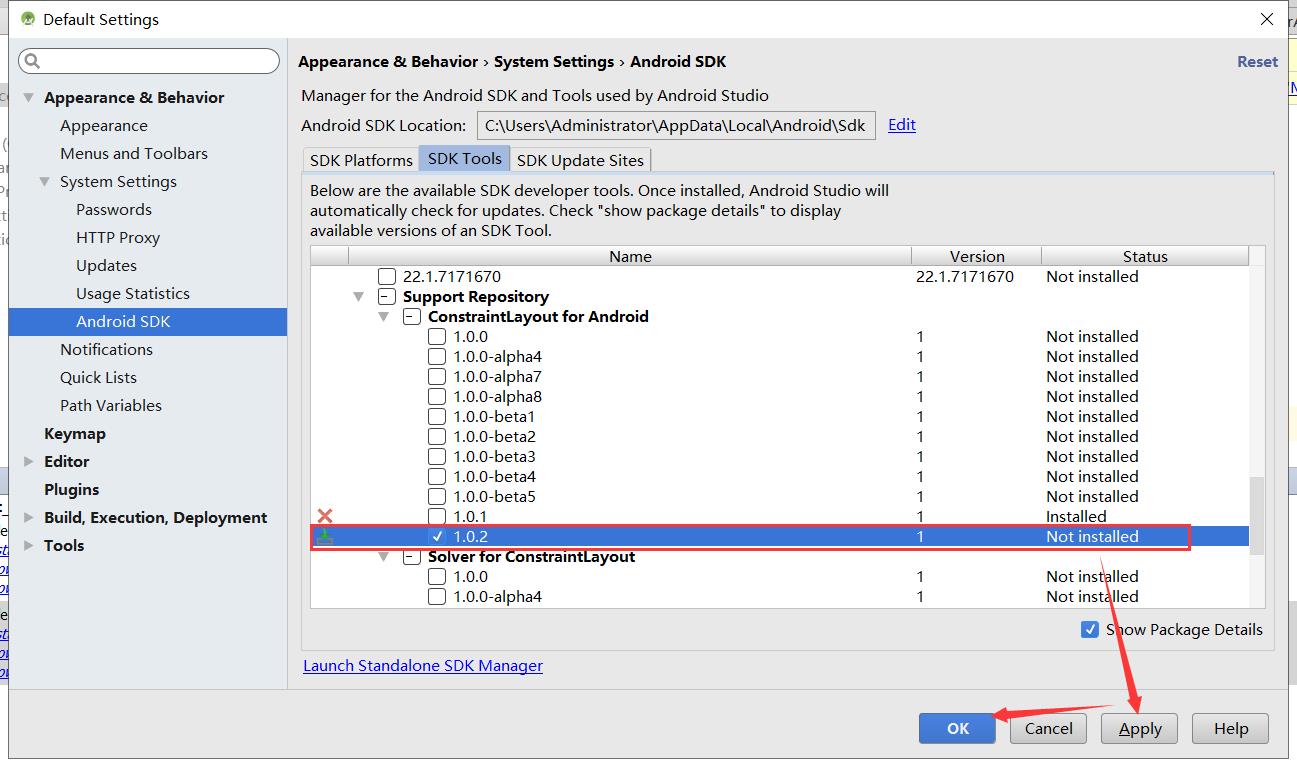Check the 1.0.0-alpha8 checkbox

437,396
